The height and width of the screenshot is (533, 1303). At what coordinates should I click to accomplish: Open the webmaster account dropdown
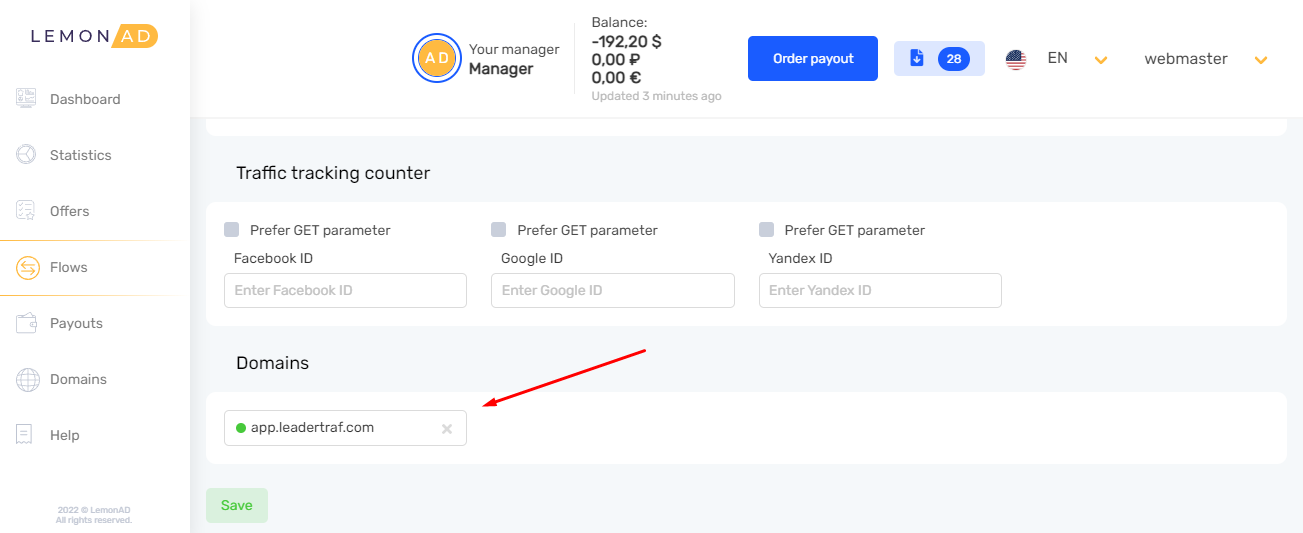1260,60
